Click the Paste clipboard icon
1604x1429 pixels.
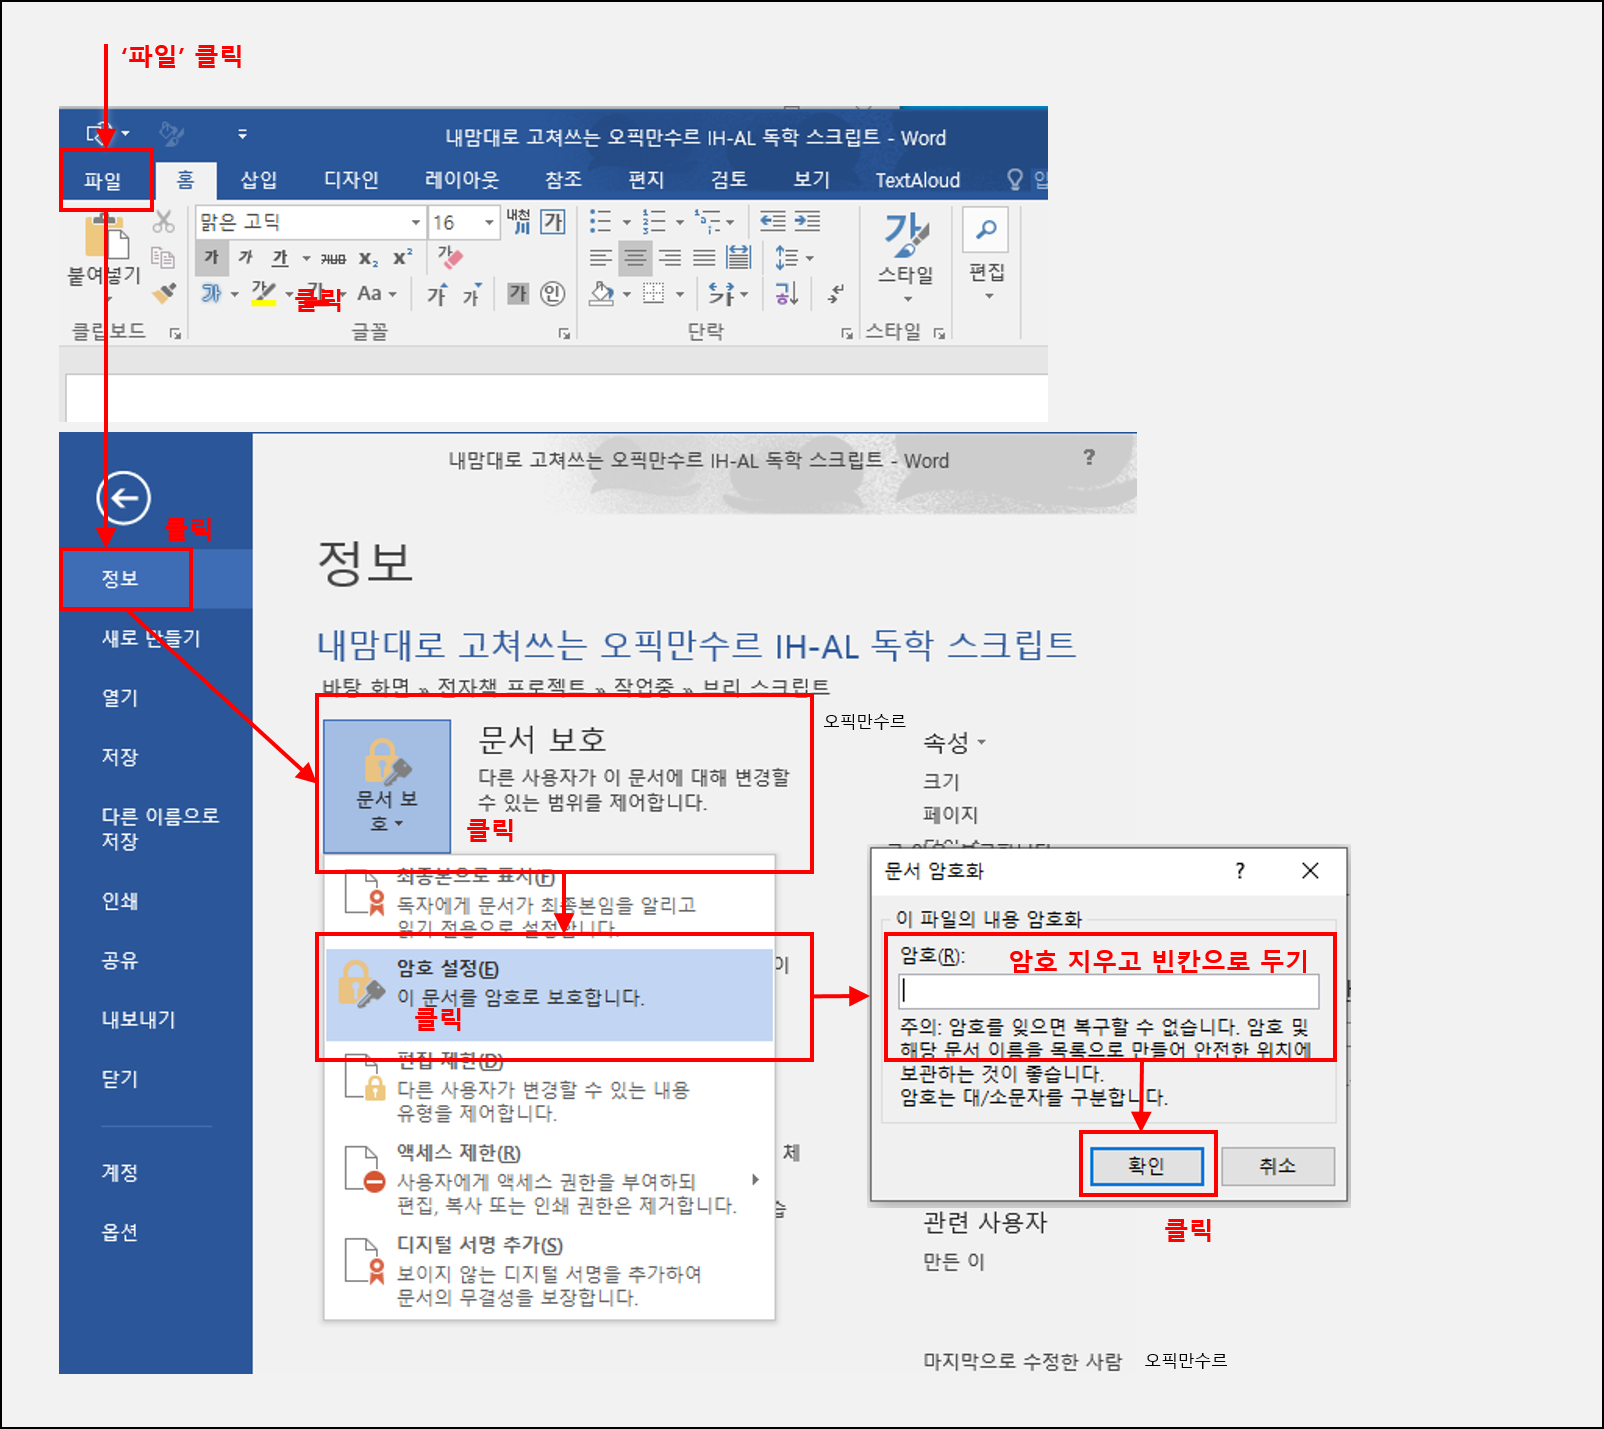(106, 236)
